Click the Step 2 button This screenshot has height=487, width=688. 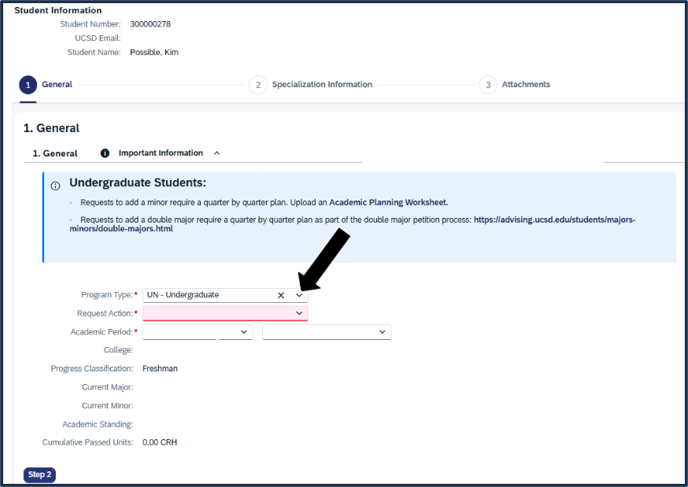(39, 474)
